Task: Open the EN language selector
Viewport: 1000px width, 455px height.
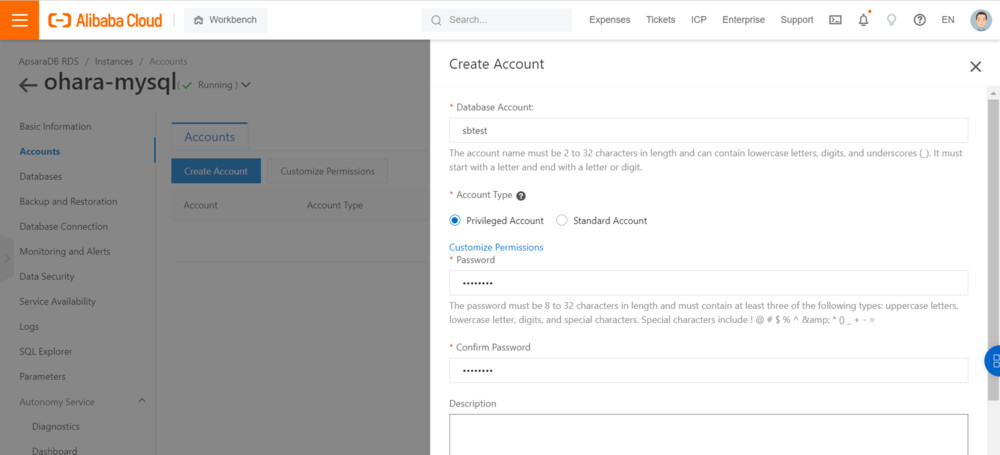Action: pyautogui.click(x=948, y=20)
